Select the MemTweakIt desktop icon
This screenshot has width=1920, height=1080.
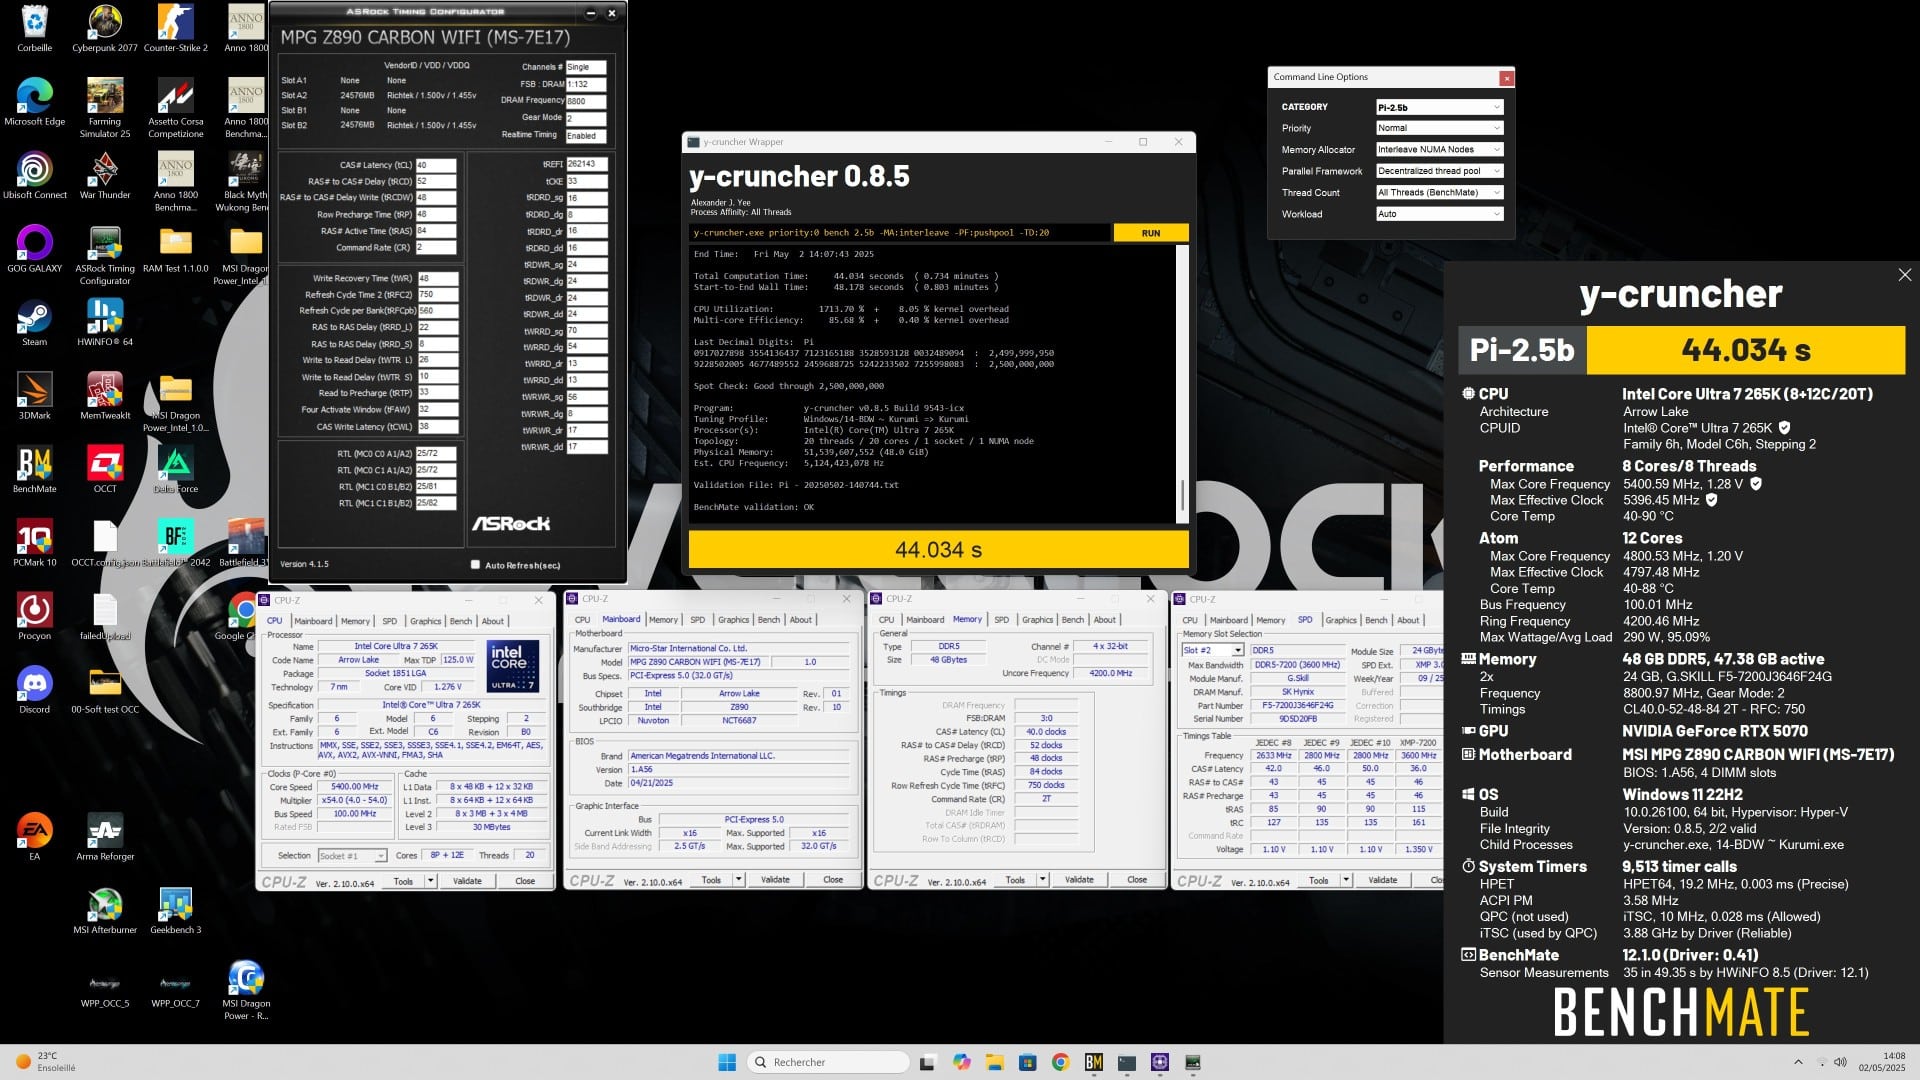point(105,396)
